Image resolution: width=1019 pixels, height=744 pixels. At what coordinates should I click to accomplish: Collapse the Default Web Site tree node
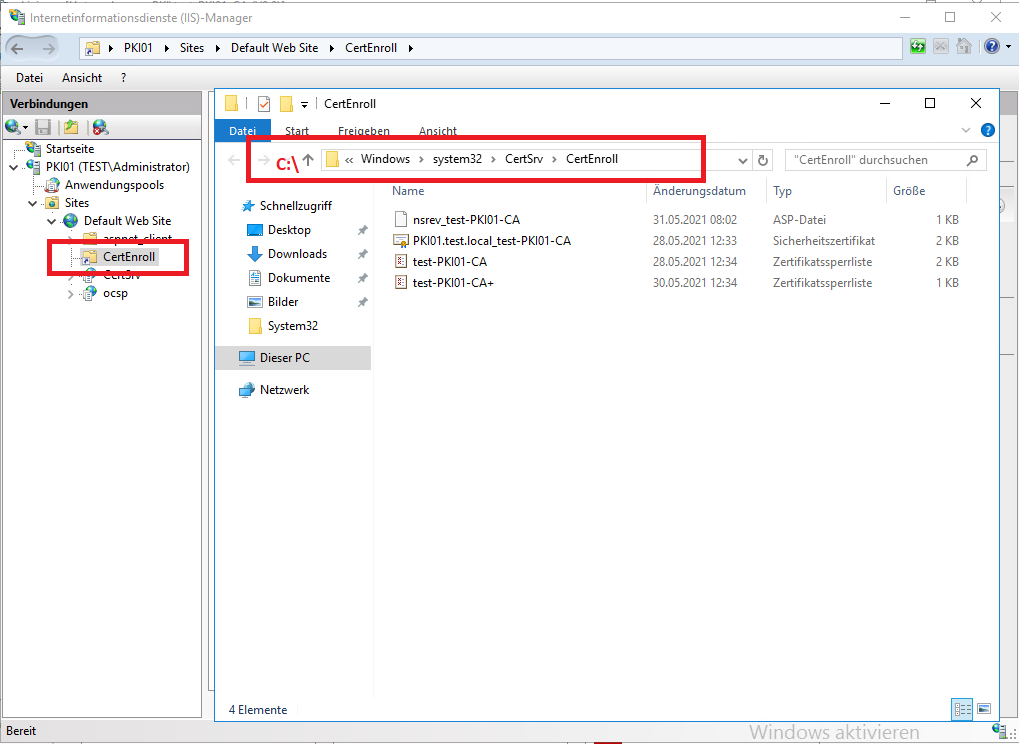[x=51, y=221]
